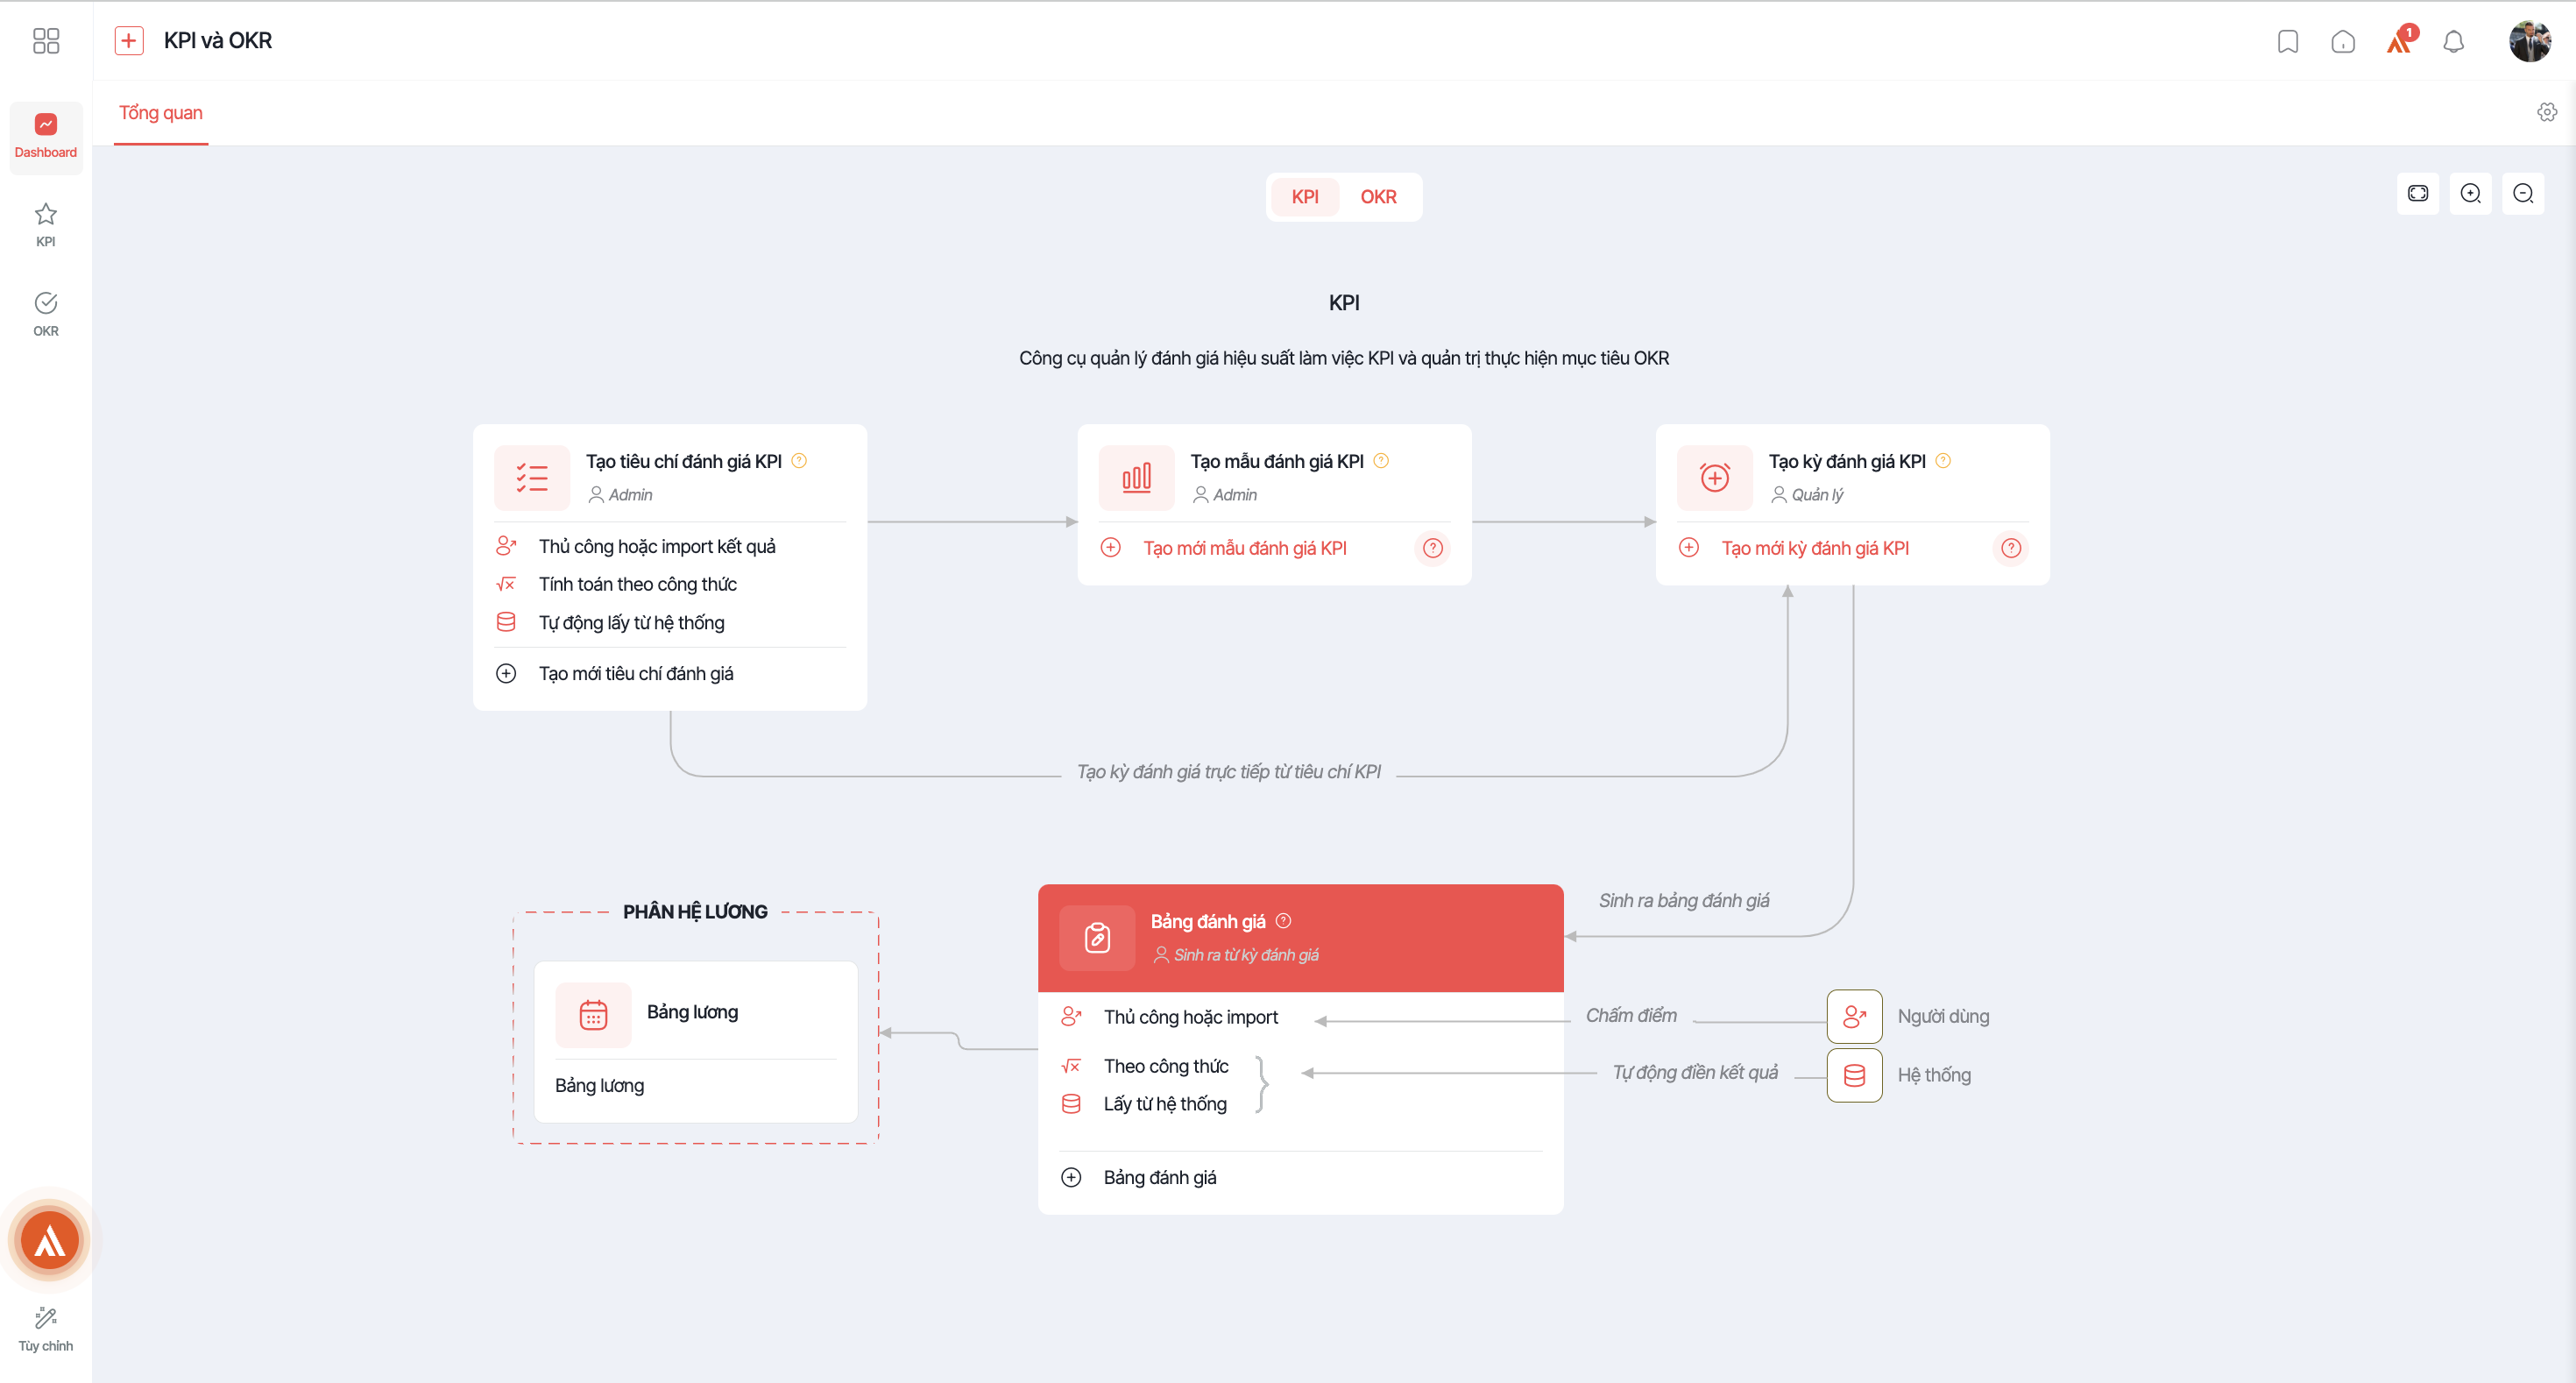Click the bookmark icon in top bar
Screen dimensions: 2576x1383
pyautogui.click(x=2287, y=41)
